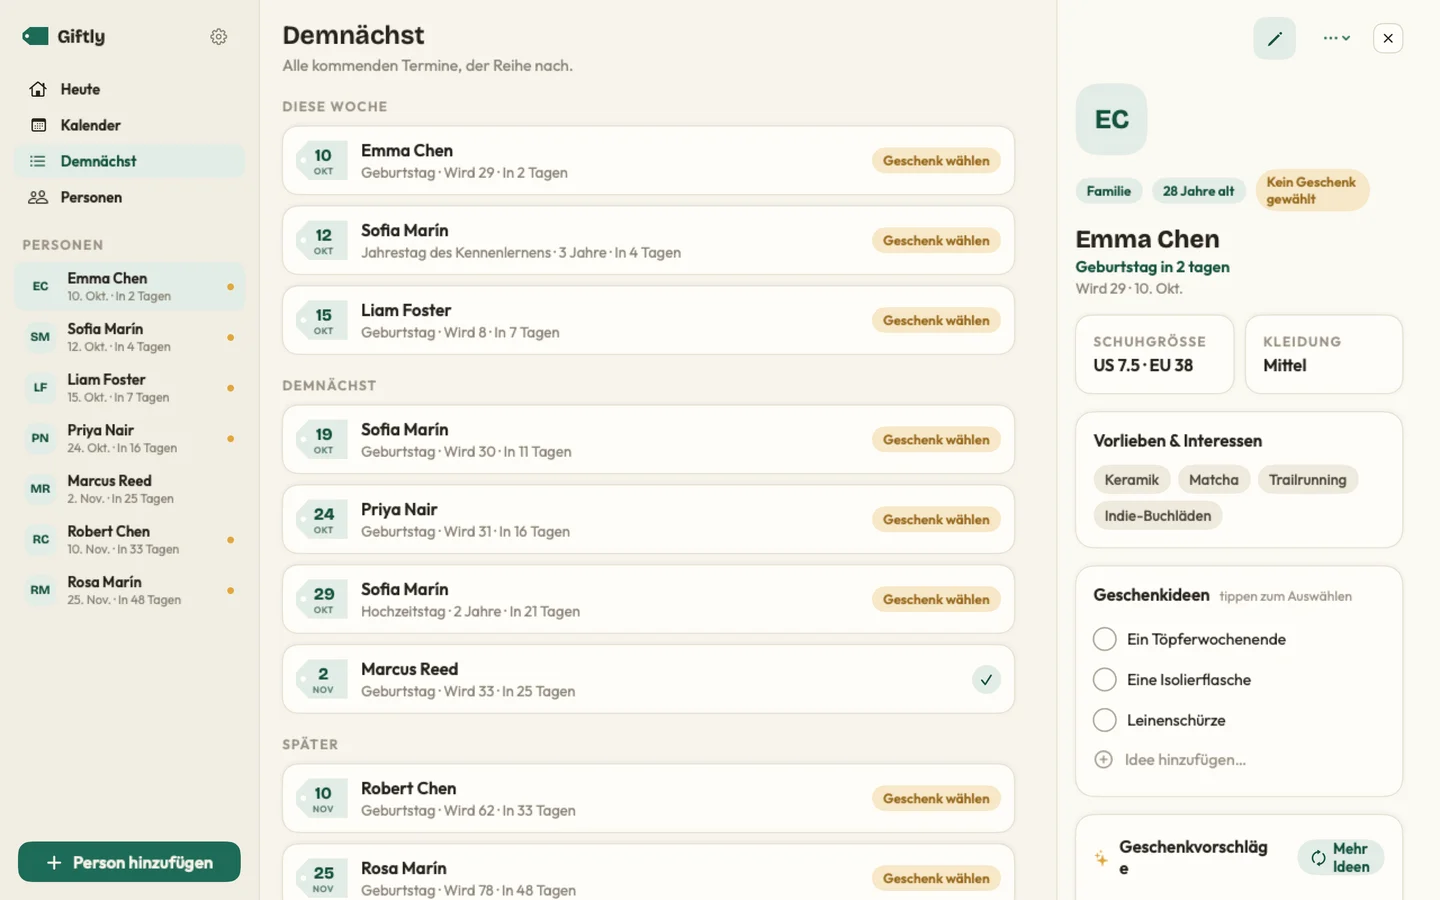This screenshot has width=1440, height=900.
Task: Close the Emma Chen detail panel
Action: click(1388, 38)
